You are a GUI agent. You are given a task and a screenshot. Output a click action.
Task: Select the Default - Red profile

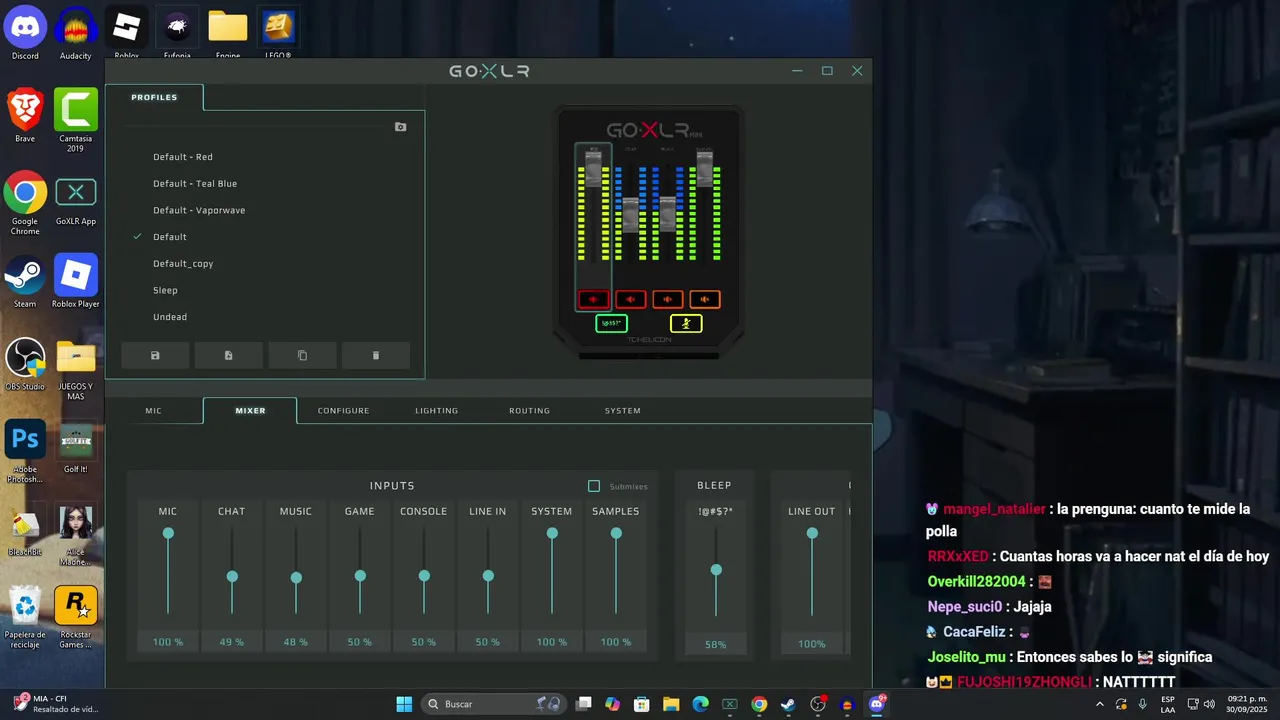coord(183,157)
